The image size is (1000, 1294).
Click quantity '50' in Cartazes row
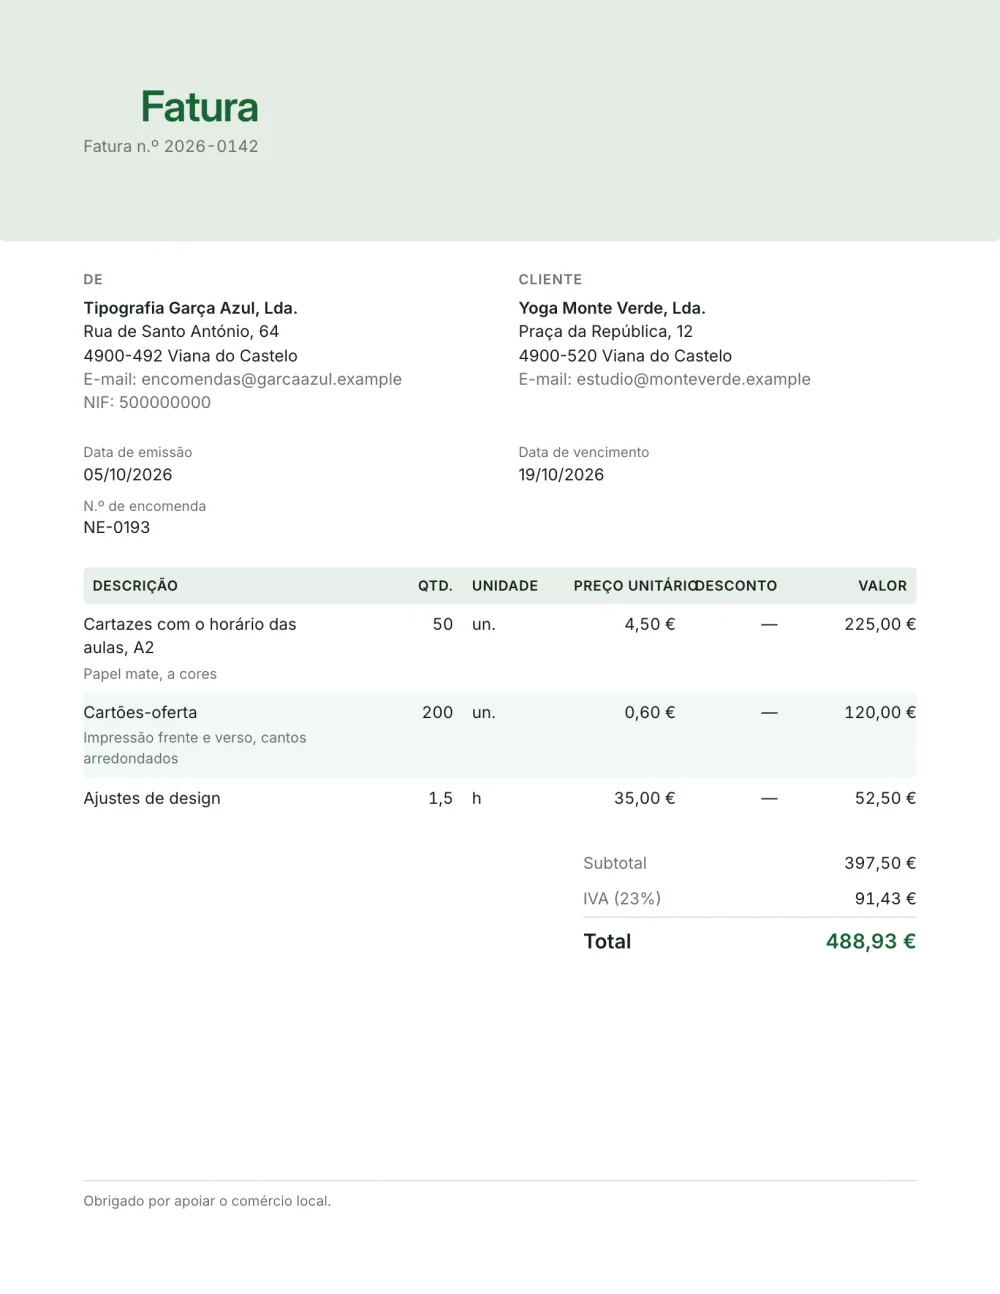[443, 624]
